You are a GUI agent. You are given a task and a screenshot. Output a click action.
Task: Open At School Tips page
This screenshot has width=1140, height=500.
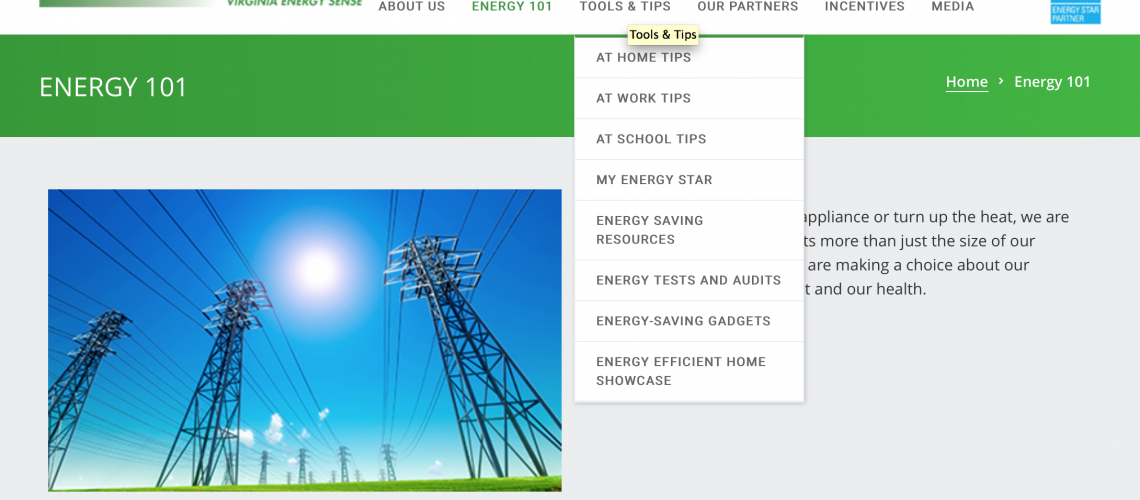coord(651,140)
